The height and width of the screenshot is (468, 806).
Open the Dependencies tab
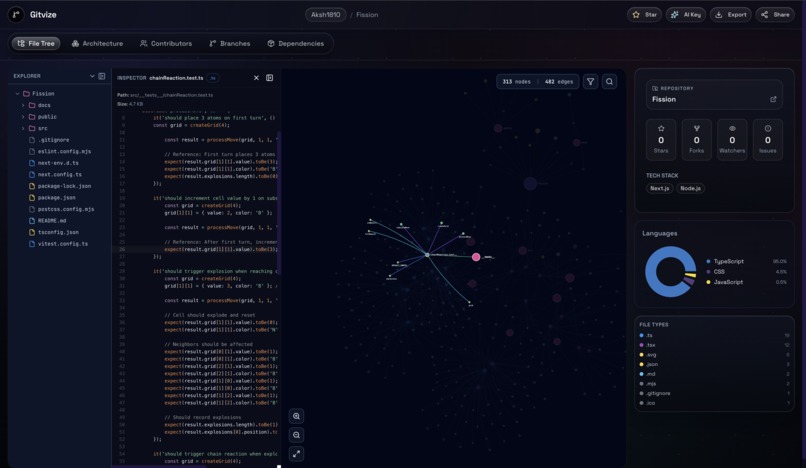(x=296, y=44)
